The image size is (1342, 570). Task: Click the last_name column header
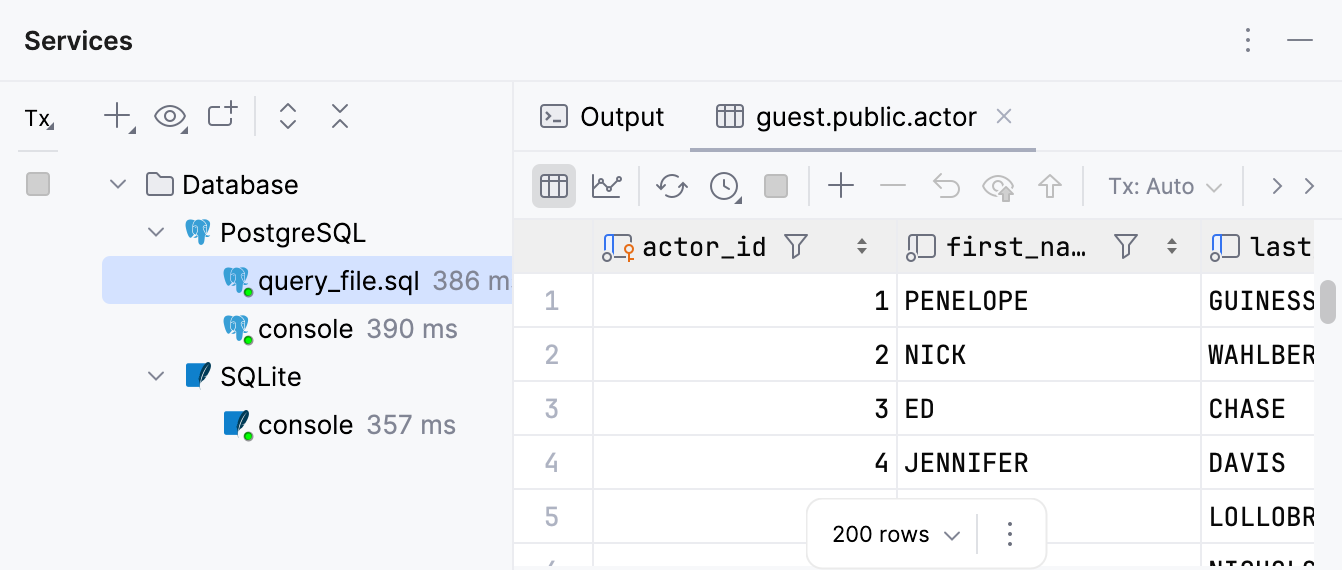[1260, 246]
